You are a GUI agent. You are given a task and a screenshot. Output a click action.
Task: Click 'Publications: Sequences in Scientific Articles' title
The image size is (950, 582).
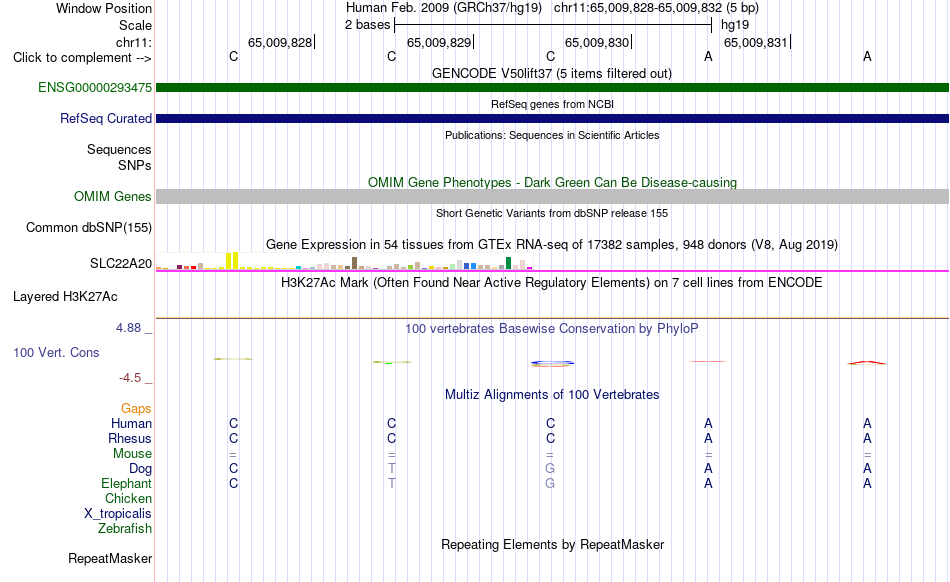[552, 135]
